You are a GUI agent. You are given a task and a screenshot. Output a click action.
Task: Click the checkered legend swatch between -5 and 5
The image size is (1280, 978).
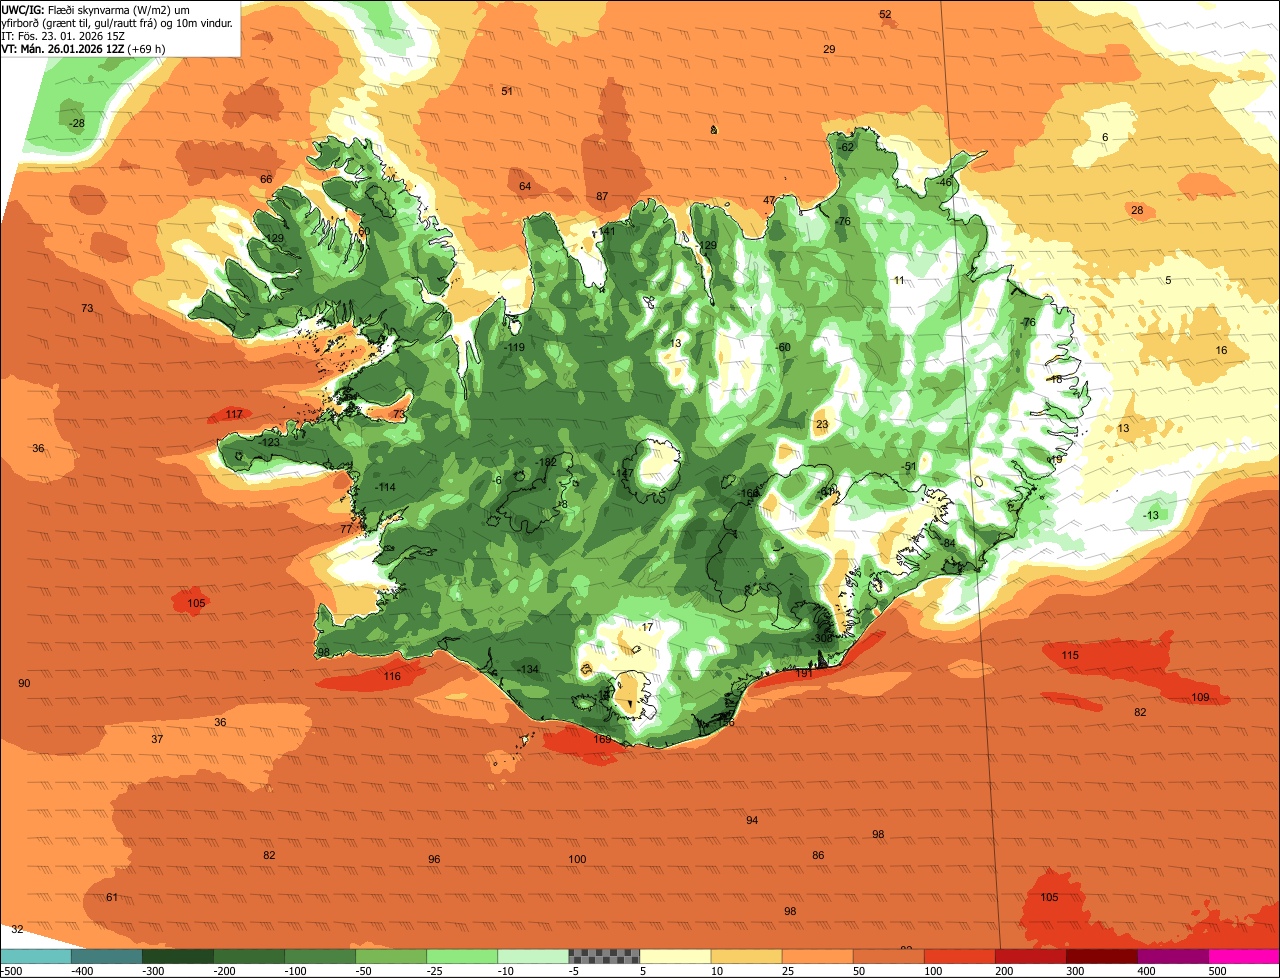(604, 956)
